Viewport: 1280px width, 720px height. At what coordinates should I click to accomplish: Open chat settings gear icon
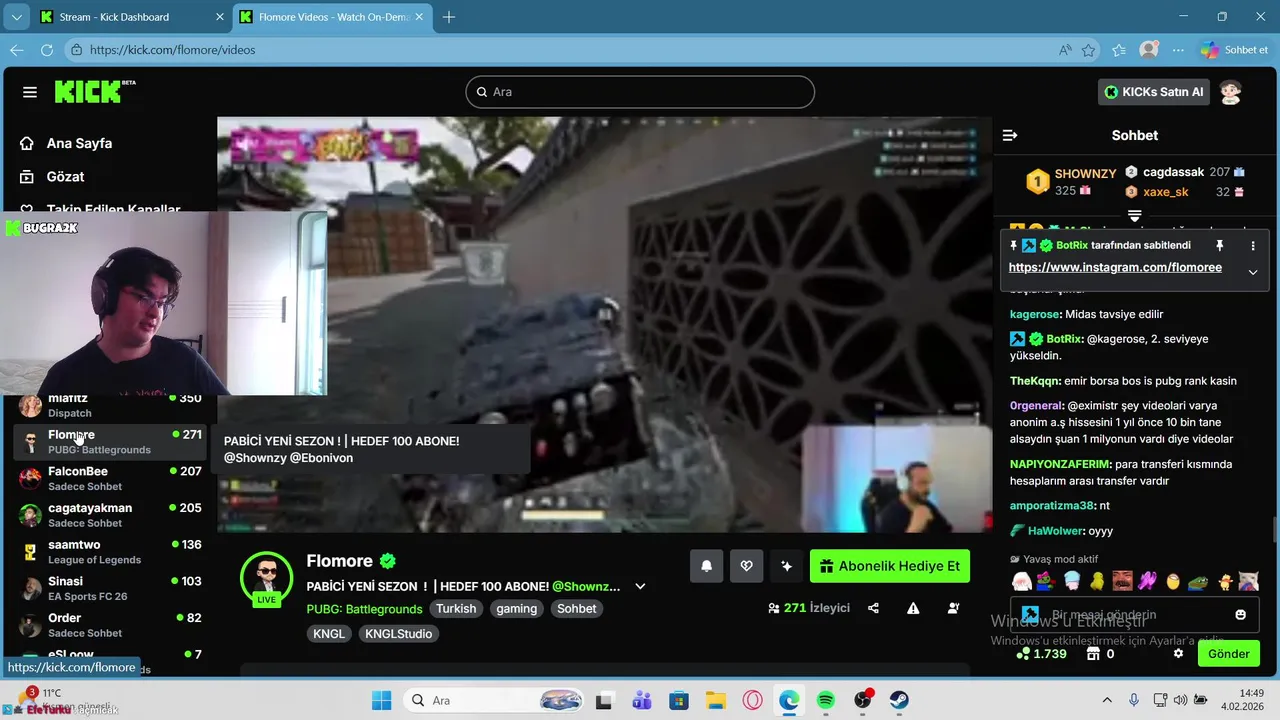1178,654
